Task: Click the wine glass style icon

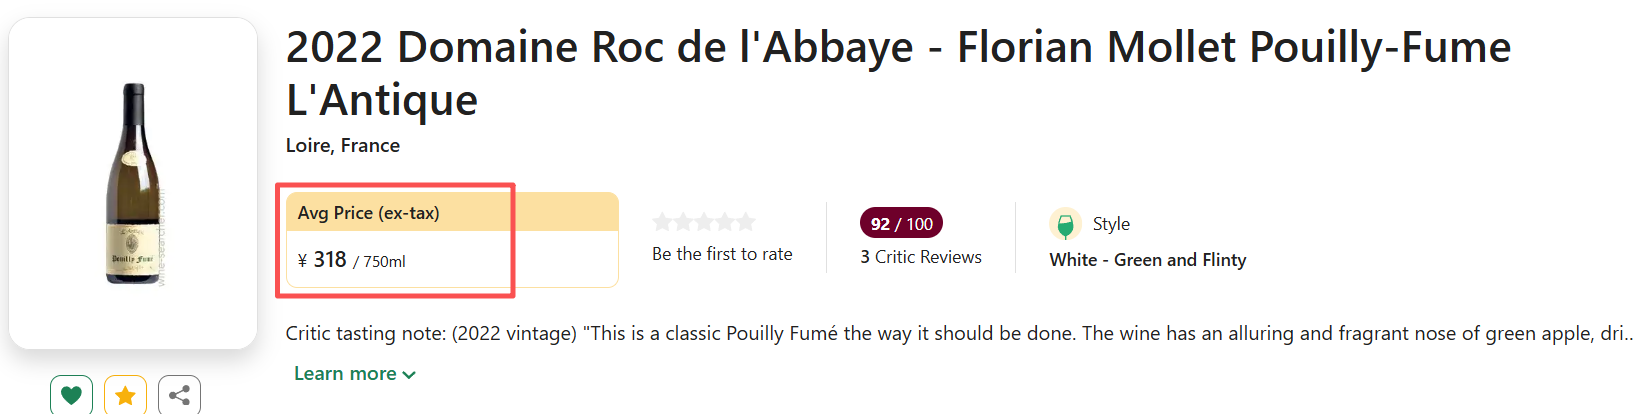Action: click(1065, 224)
